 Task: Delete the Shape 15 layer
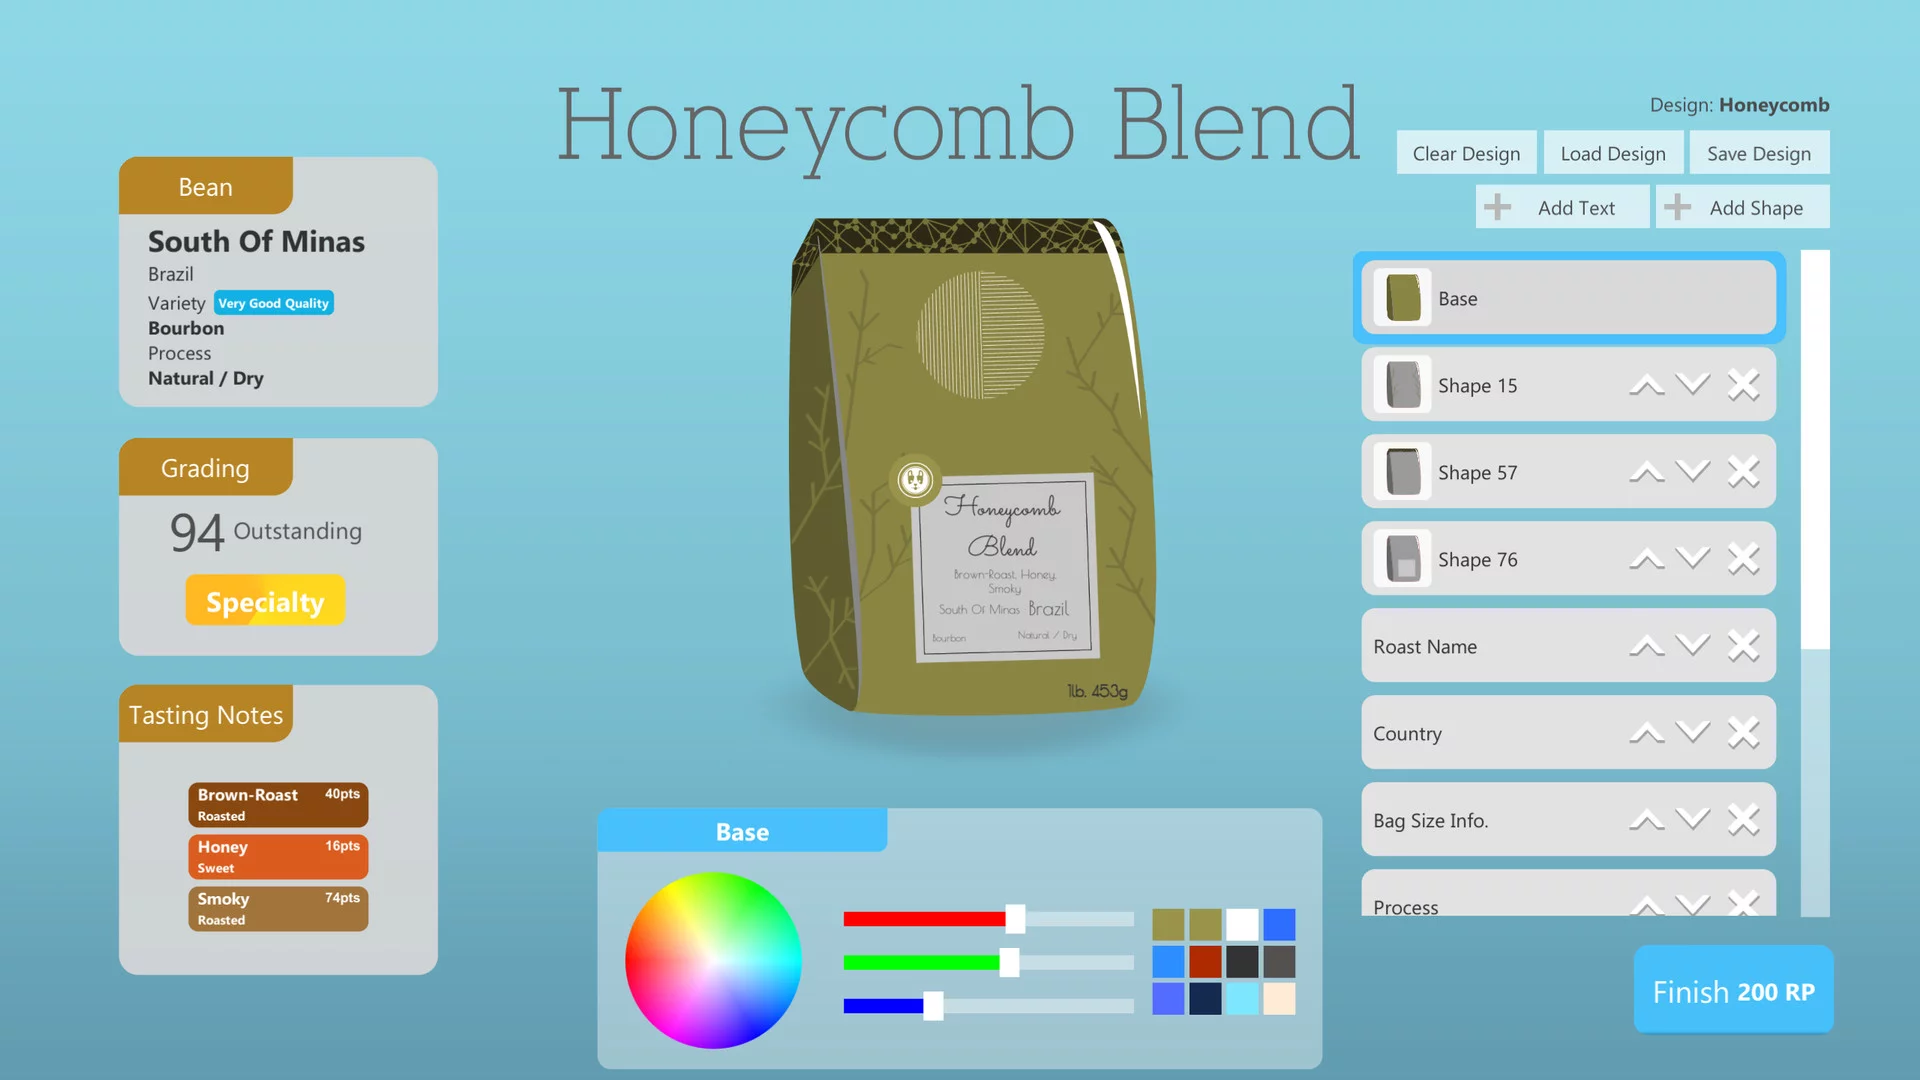tap(1743, 385)
